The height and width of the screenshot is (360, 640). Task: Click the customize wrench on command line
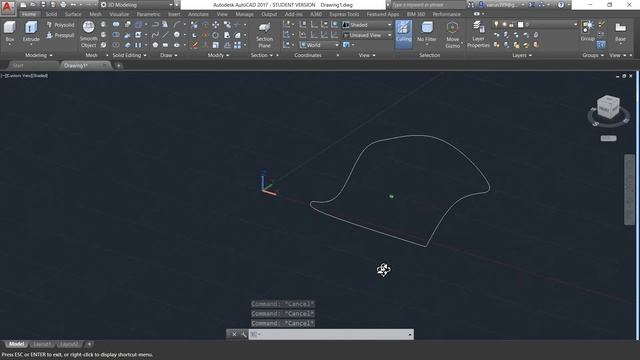(244, 335)
